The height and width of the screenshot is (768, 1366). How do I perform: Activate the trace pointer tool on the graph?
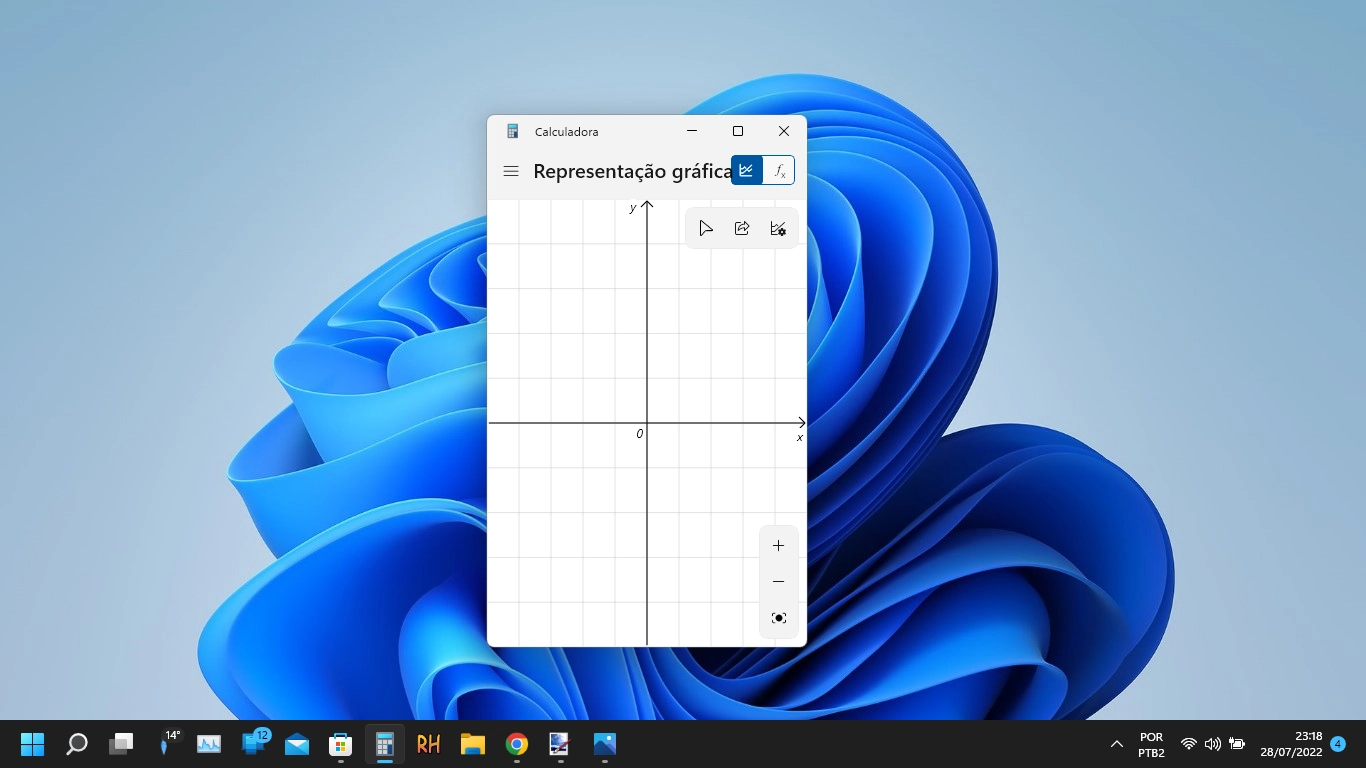[706, 228]
